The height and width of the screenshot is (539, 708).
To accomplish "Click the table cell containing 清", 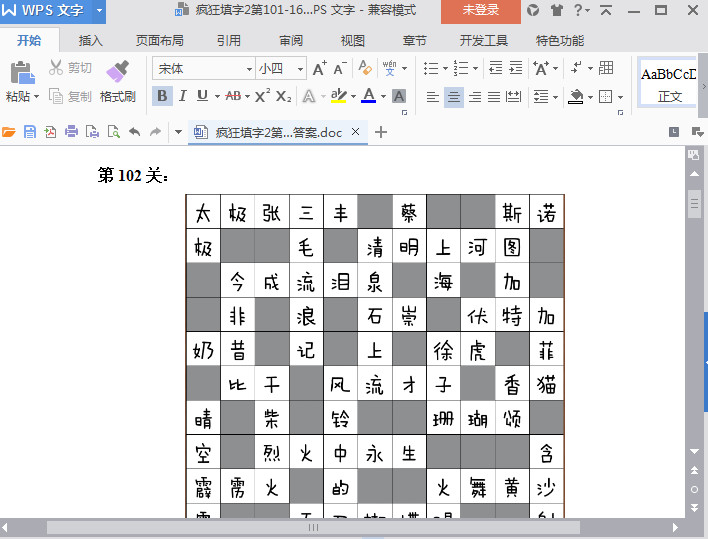I will (375, 246).
